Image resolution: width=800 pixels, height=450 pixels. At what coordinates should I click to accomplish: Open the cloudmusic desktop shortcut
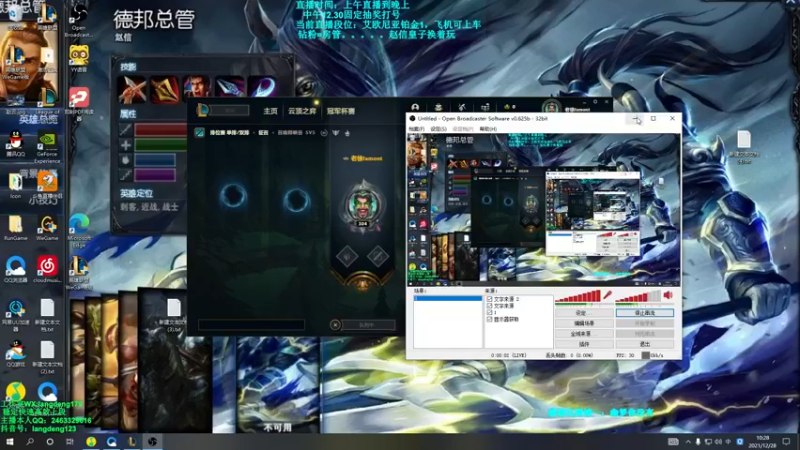tap(47, 269)
